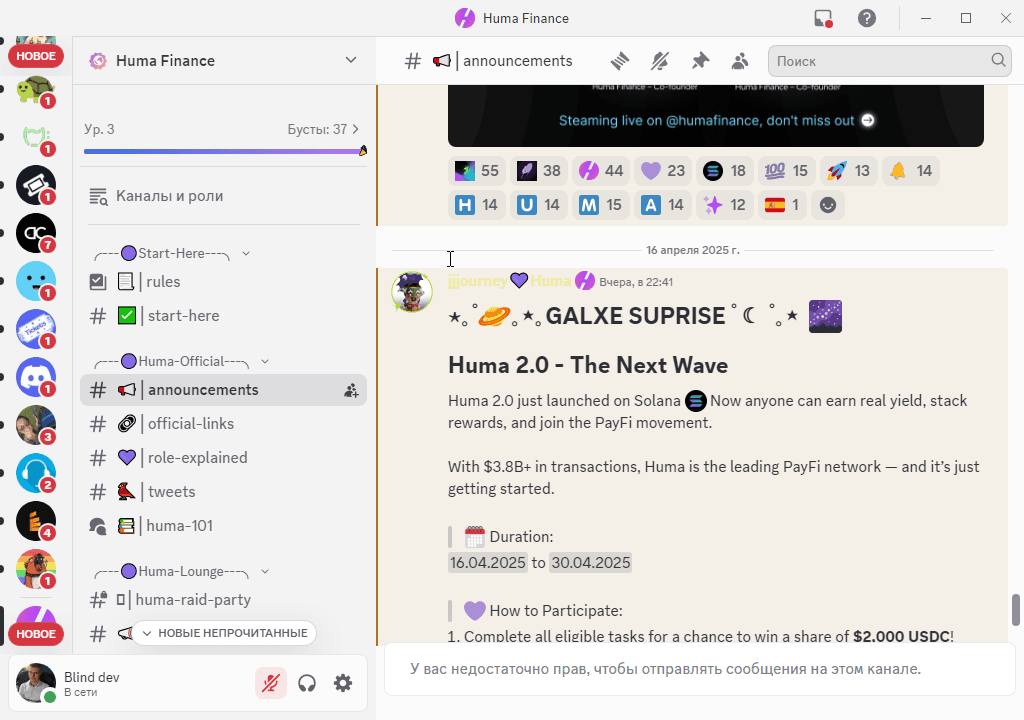Switch to the role-explained channel

pyautogui.click(x=223, y=458)
